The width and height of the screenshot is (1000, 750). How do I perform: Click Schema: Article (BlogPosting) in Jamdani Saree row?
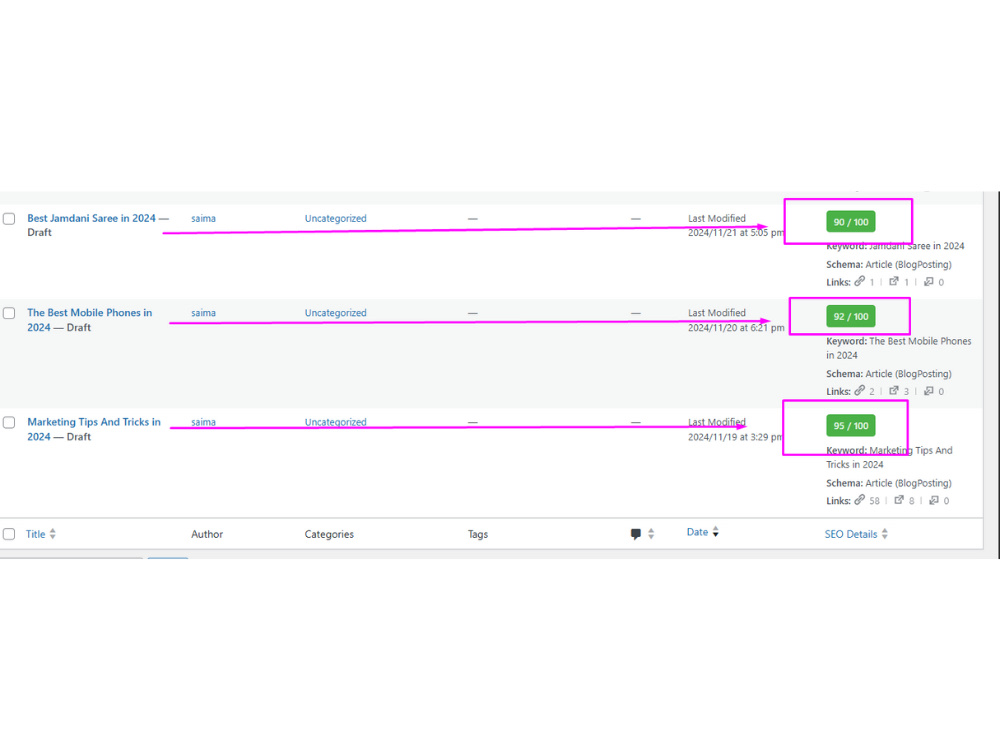click(889, 264)
